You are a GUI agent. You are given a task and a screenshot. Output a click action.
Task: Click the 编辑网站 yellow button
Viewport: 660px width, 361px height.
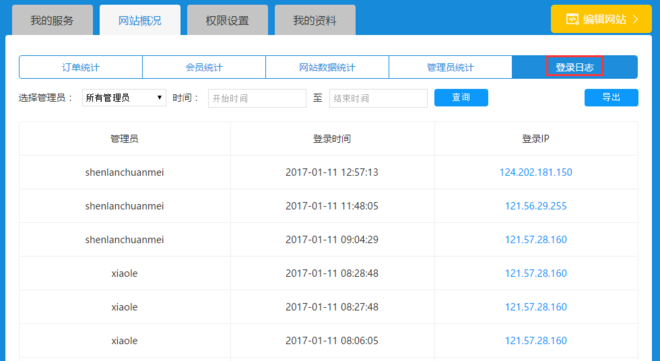point(601,19)
